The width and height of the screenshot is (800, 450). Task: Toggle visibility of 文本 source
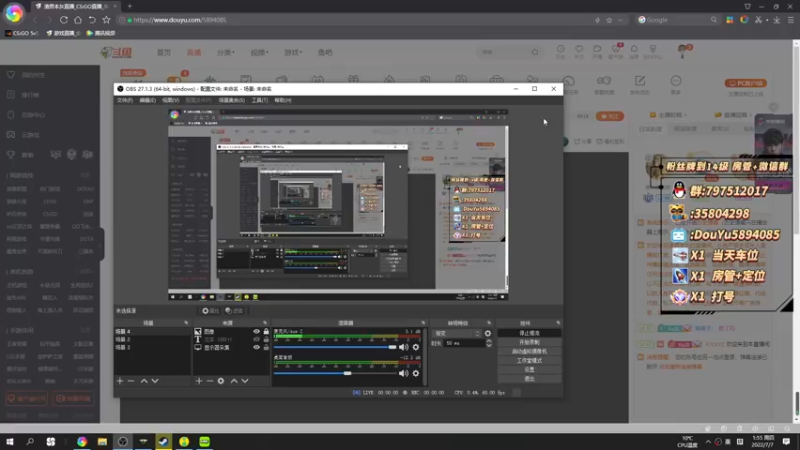pos(256,339)
